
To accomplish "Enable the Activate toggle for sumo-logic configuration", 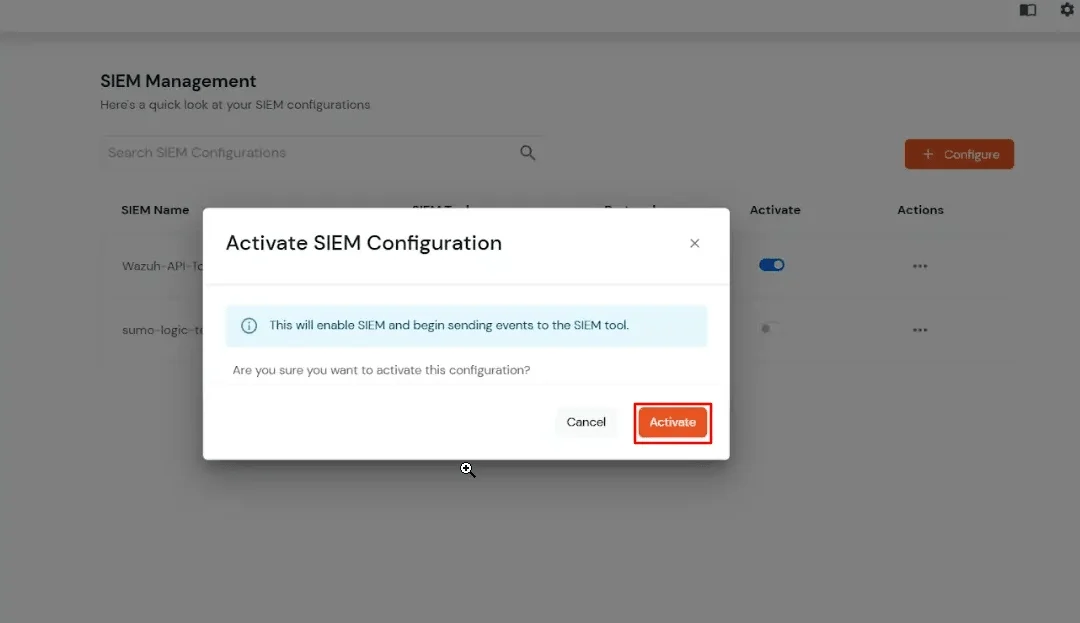I will point(769,329).
